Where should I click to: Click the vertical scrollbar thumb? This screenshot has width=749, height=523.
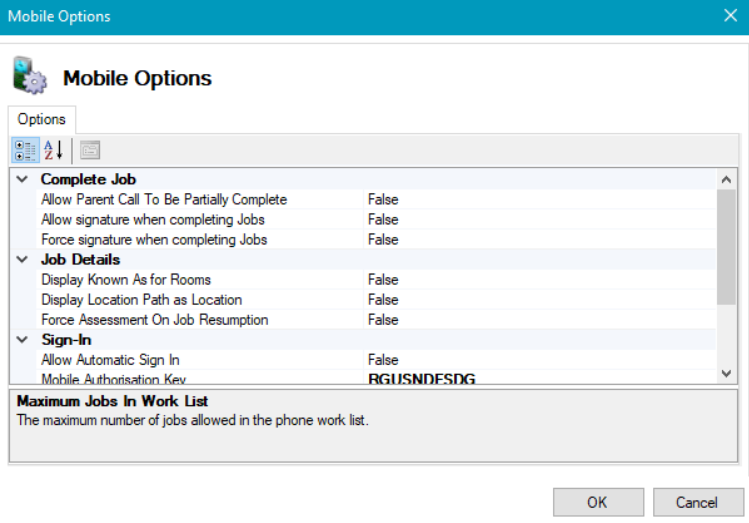coord(727,245)
